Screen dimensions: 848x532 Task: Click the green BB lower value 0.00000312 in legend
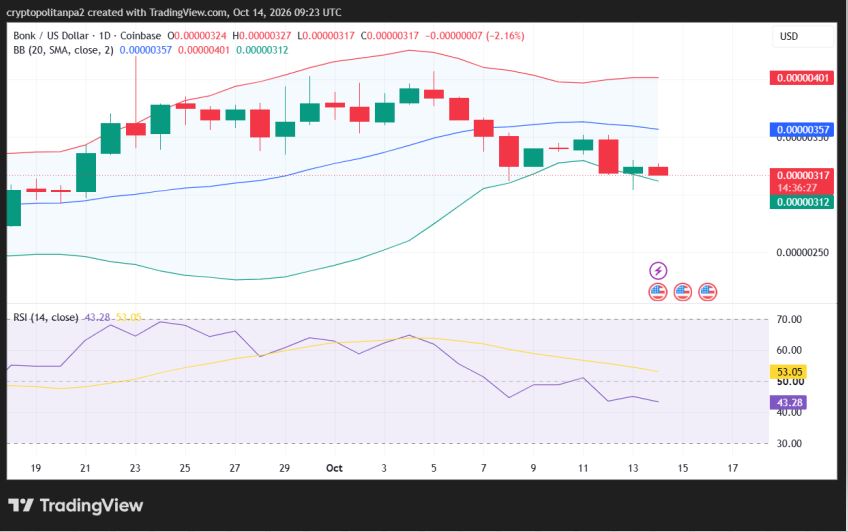(x=262, y=50)
